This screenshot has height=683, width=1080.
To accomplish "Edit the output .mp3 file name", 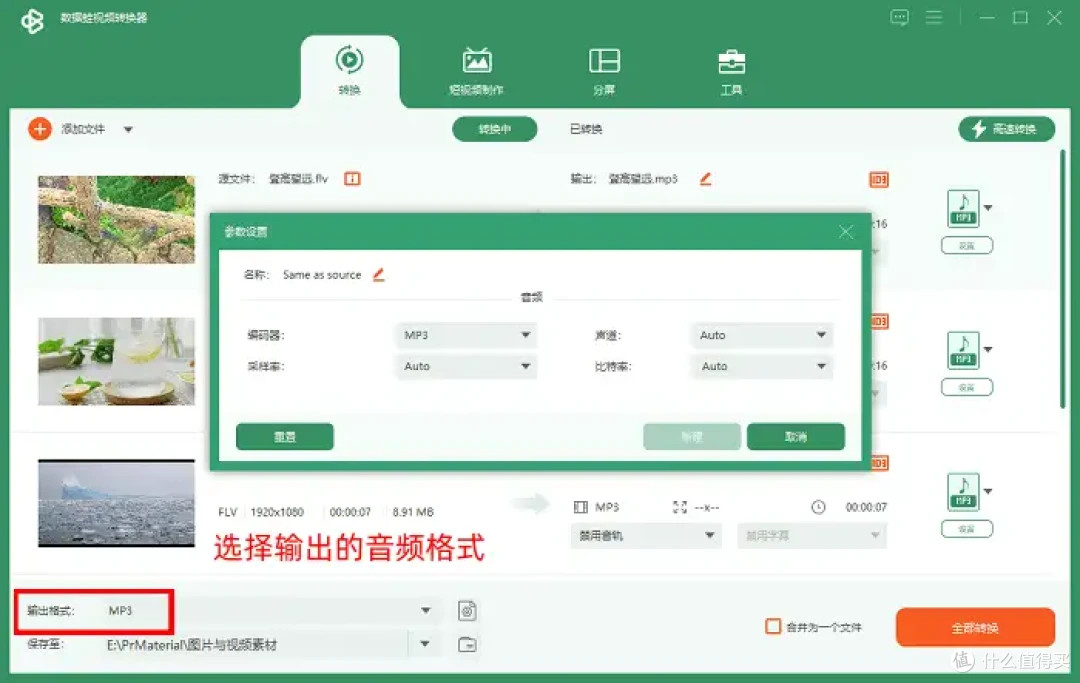I will coord(705,179).
